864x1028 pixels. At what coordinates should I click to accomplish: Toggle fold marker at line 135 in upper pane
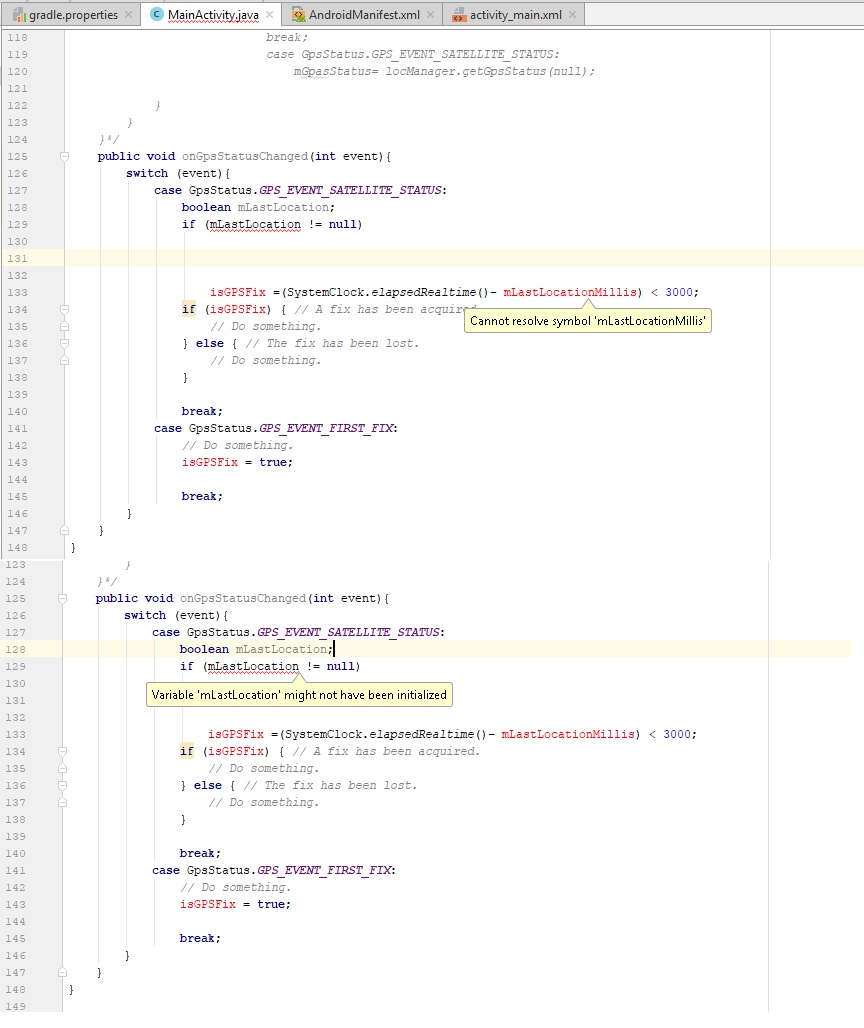click(x=64, y=326)
